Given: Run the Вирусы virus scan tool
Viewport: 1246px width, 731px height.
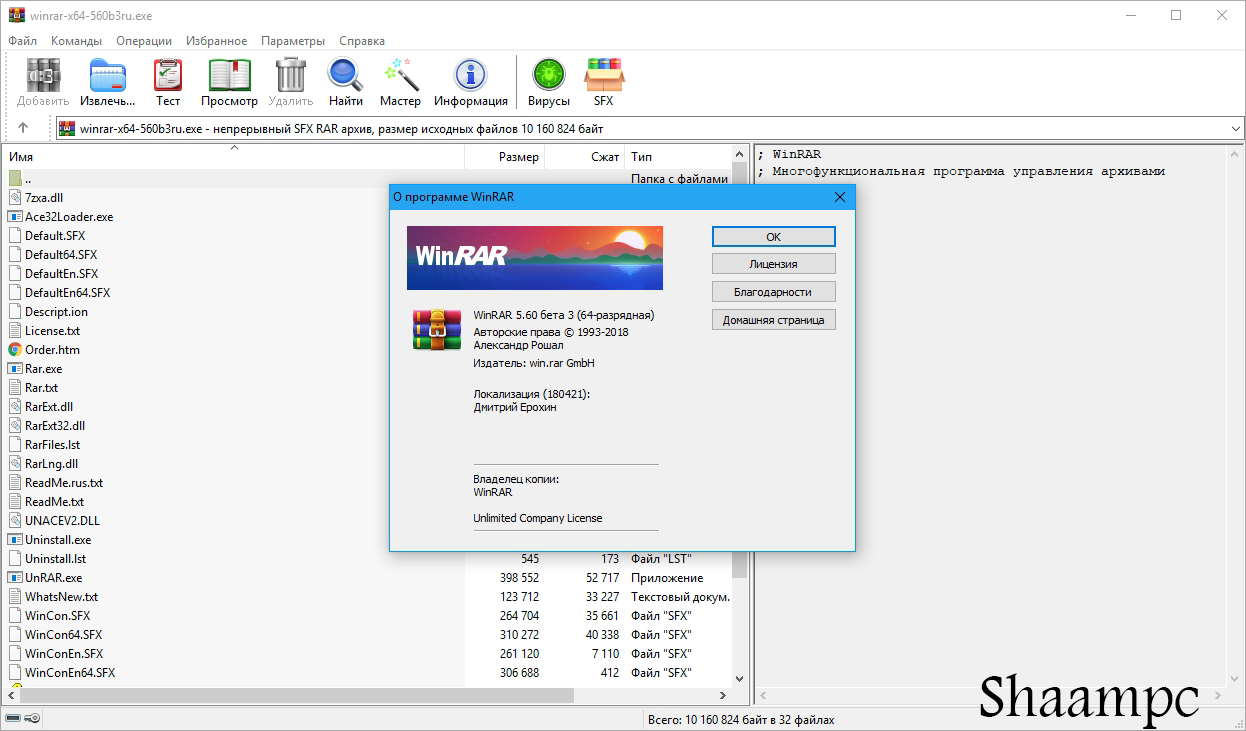Looking at the screenshot, I should point(548,75).
